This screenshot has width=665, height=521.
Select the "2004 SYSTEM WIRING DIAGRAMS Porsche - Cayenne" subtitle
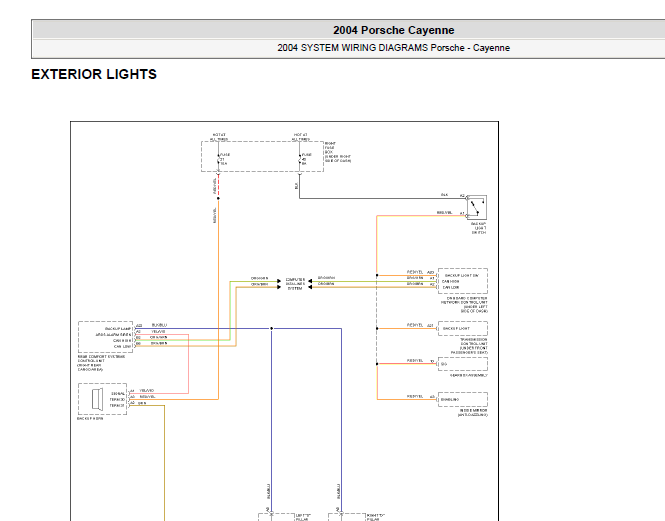(x=393, y=48)
